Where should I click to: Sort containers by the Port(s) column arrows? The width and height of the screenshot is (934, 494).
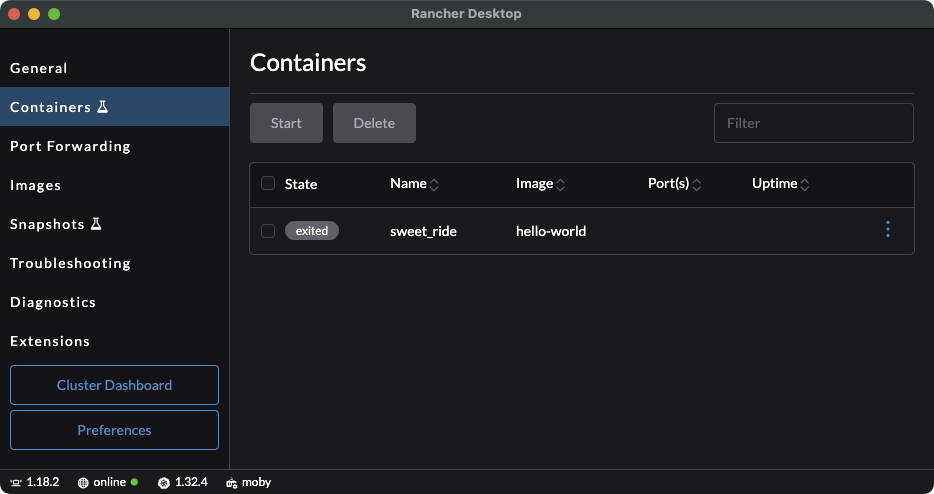tap(696, 185)
